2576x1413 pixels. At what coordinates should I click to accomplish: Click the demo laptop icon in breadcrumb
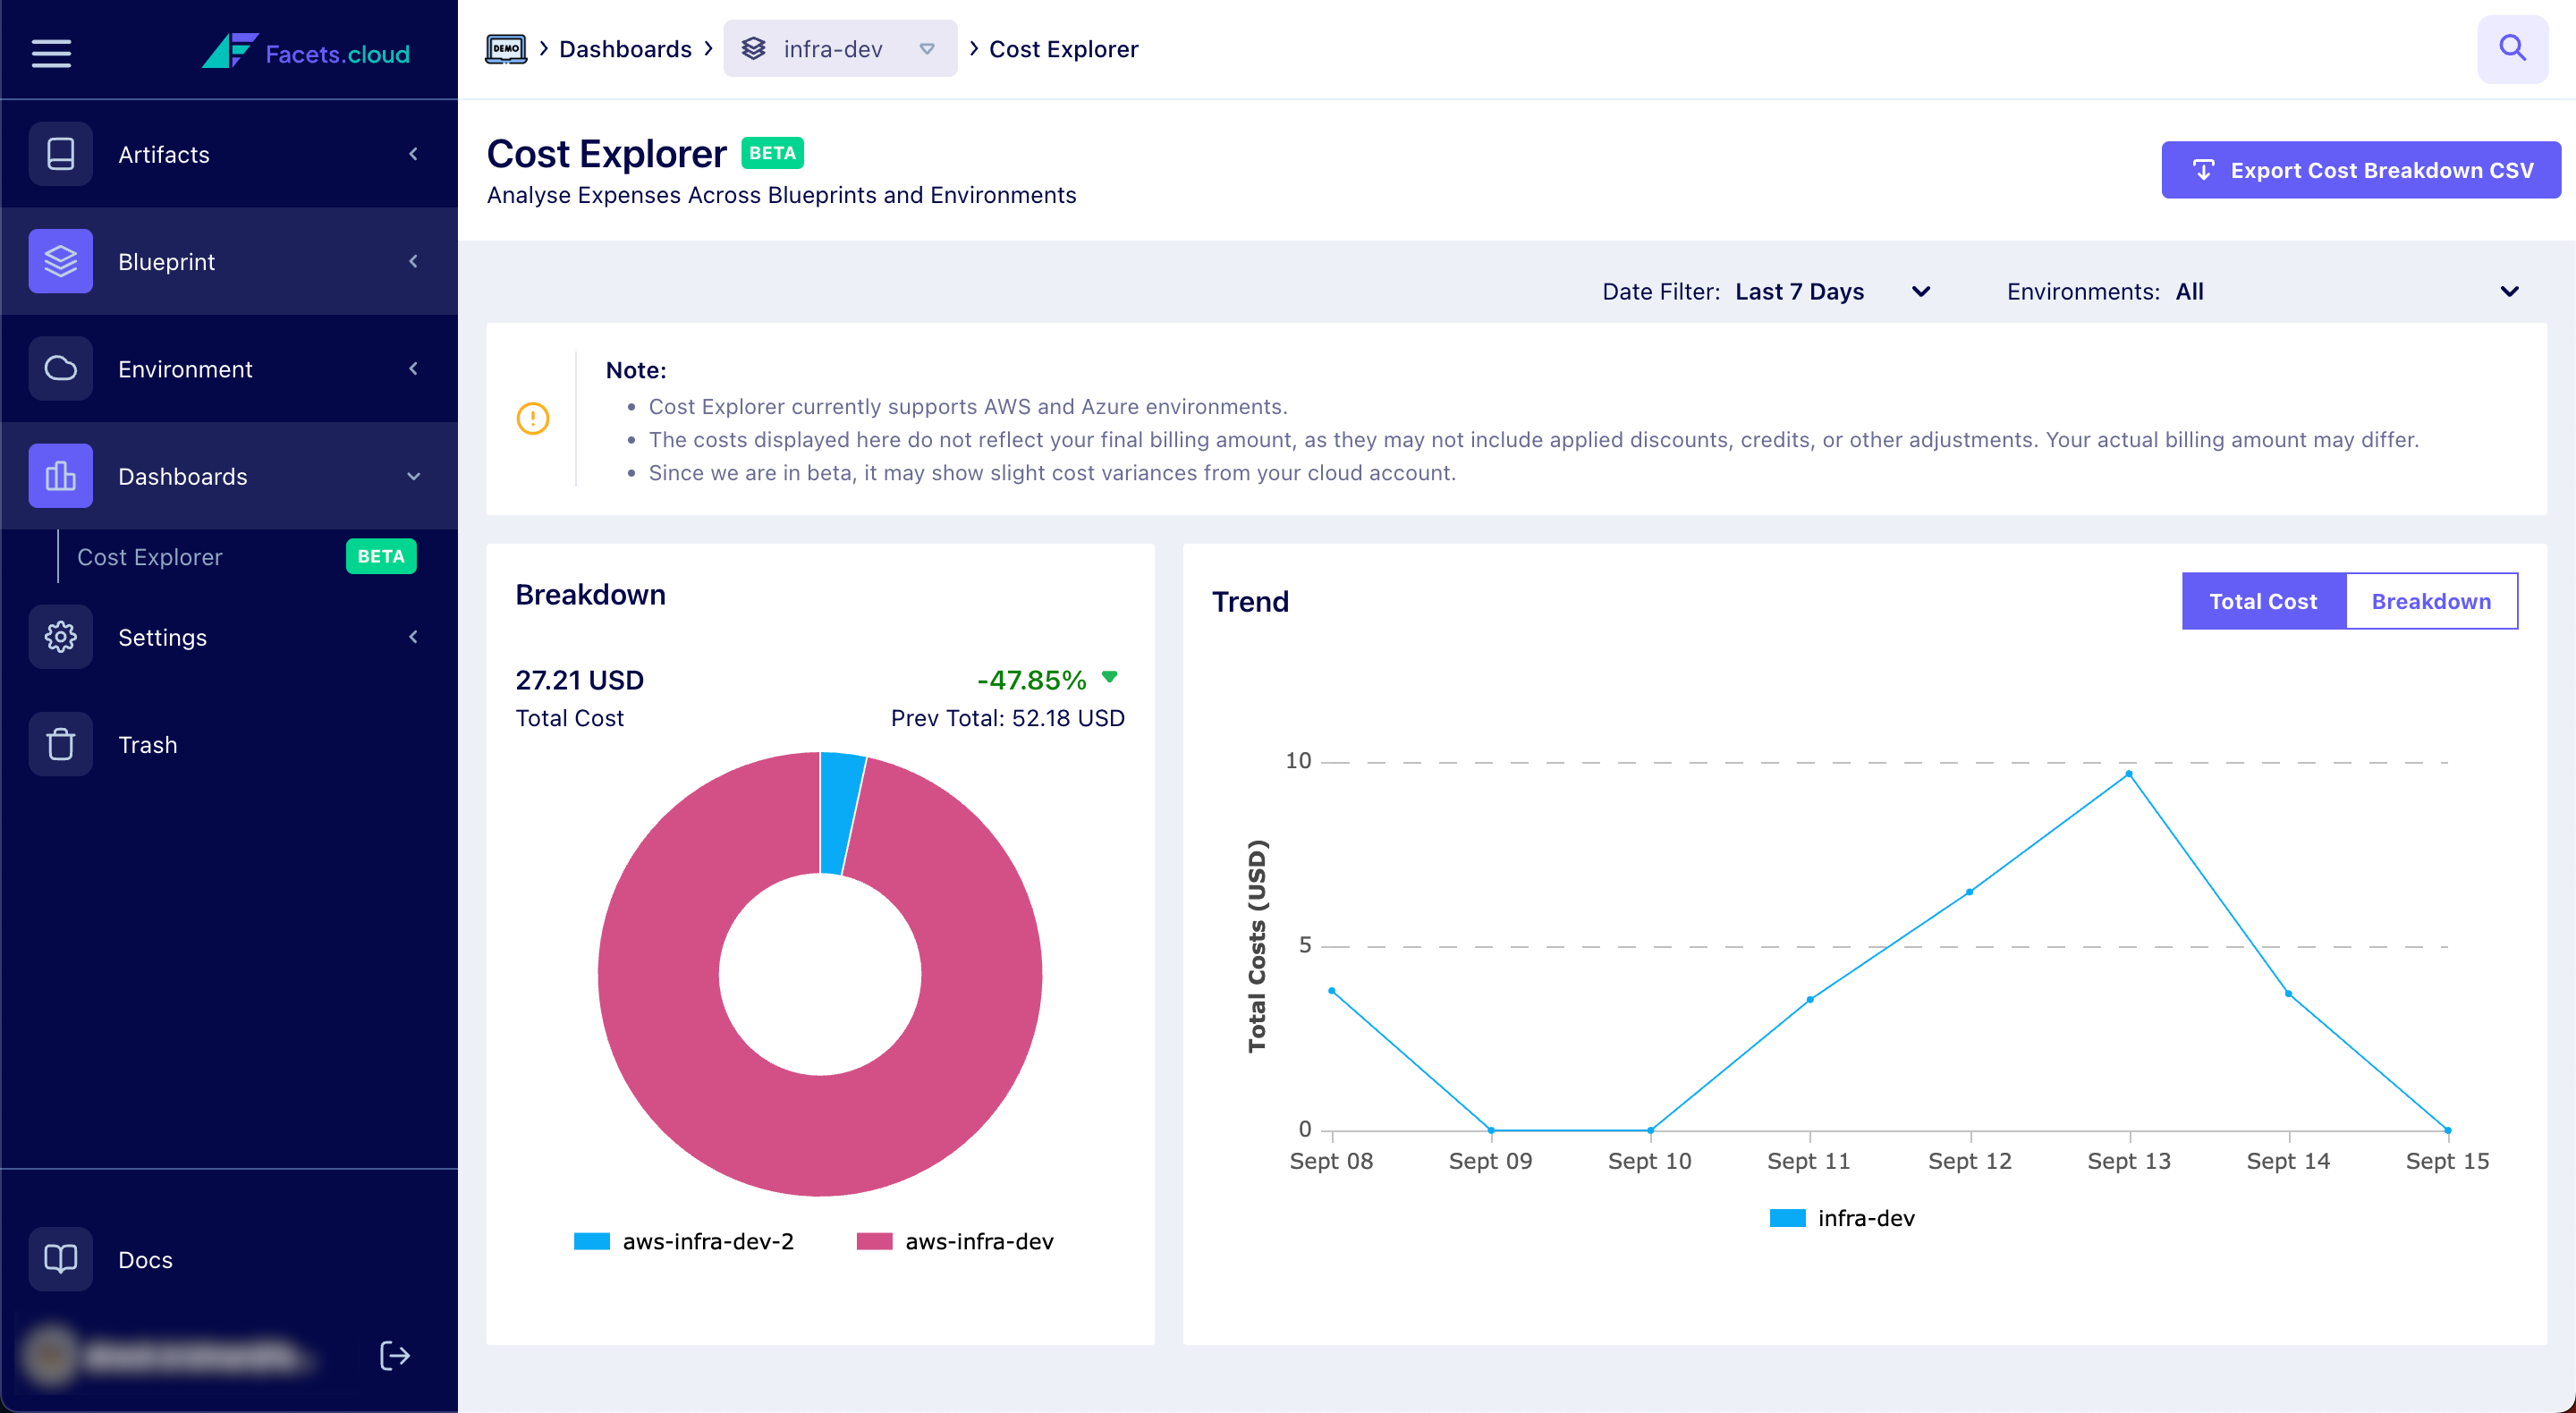pyautogui.click(x=505, y=48)
